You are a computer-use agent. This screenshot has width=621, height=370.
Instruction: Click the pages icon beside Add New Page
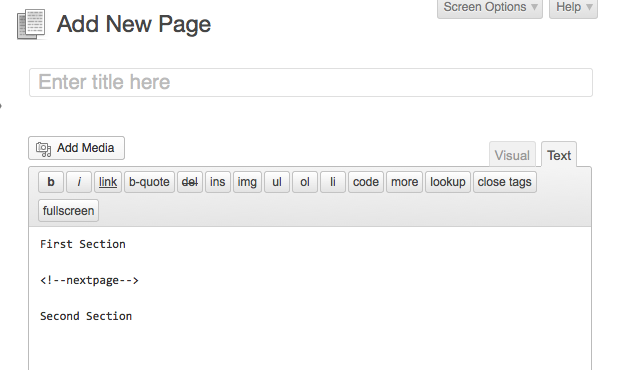[x=31, y=25]
